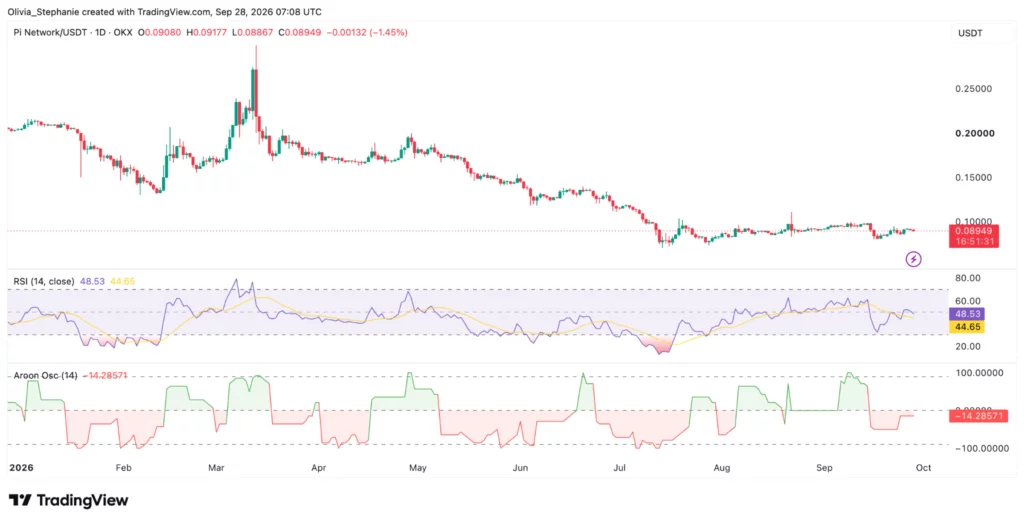1024x523 pixels.
Task: Click the Oct label on time axis
Action: click(x=923, y=468)
